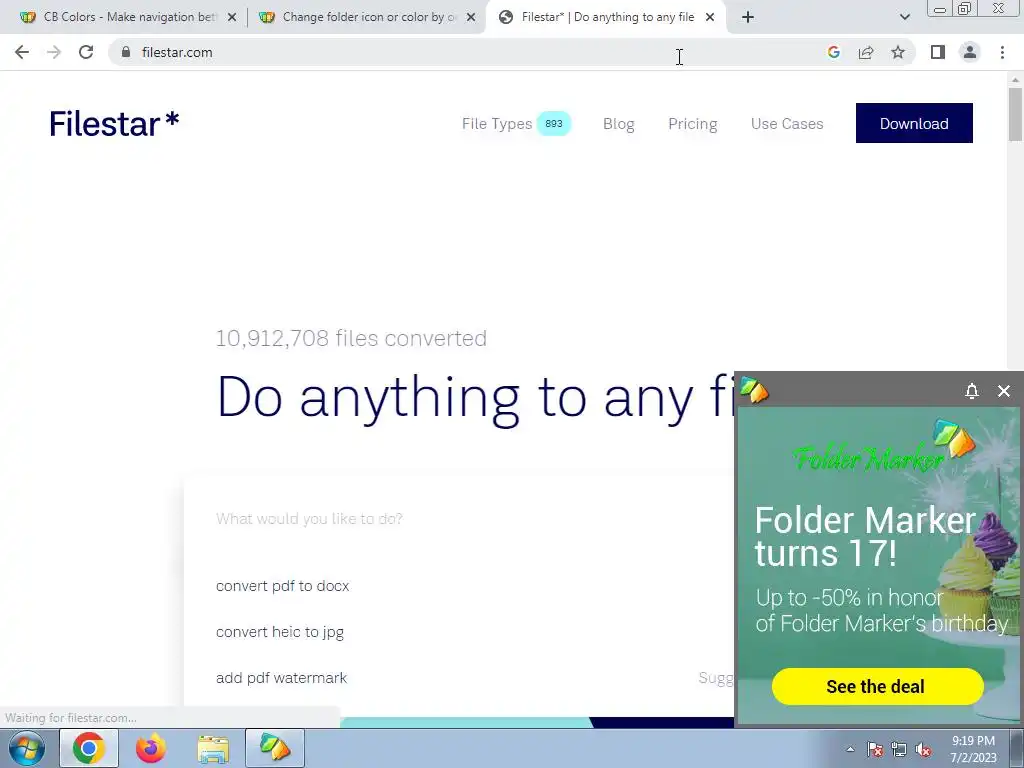Image resolution: width=1024 pixels, height=768 pixels.
Task: Click the Folder Marker popup logo icon
Action: (754, 390)
